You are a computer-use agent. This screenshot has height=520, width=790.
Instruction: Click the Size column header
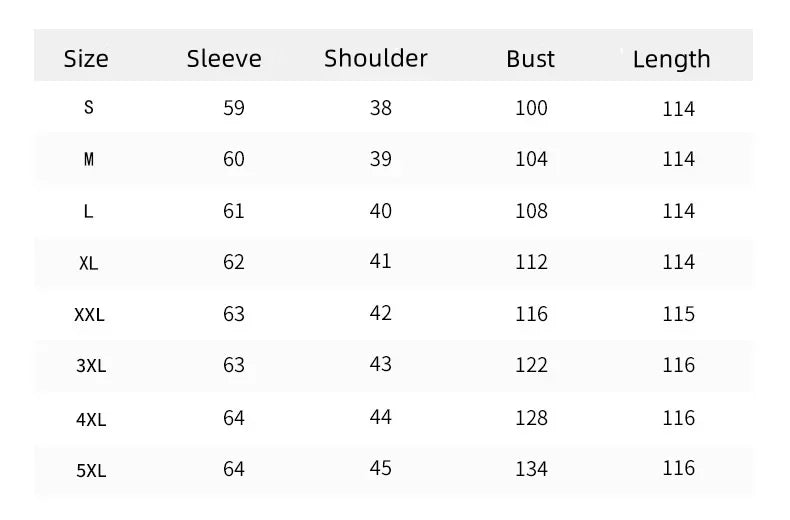tap(86, 59)
